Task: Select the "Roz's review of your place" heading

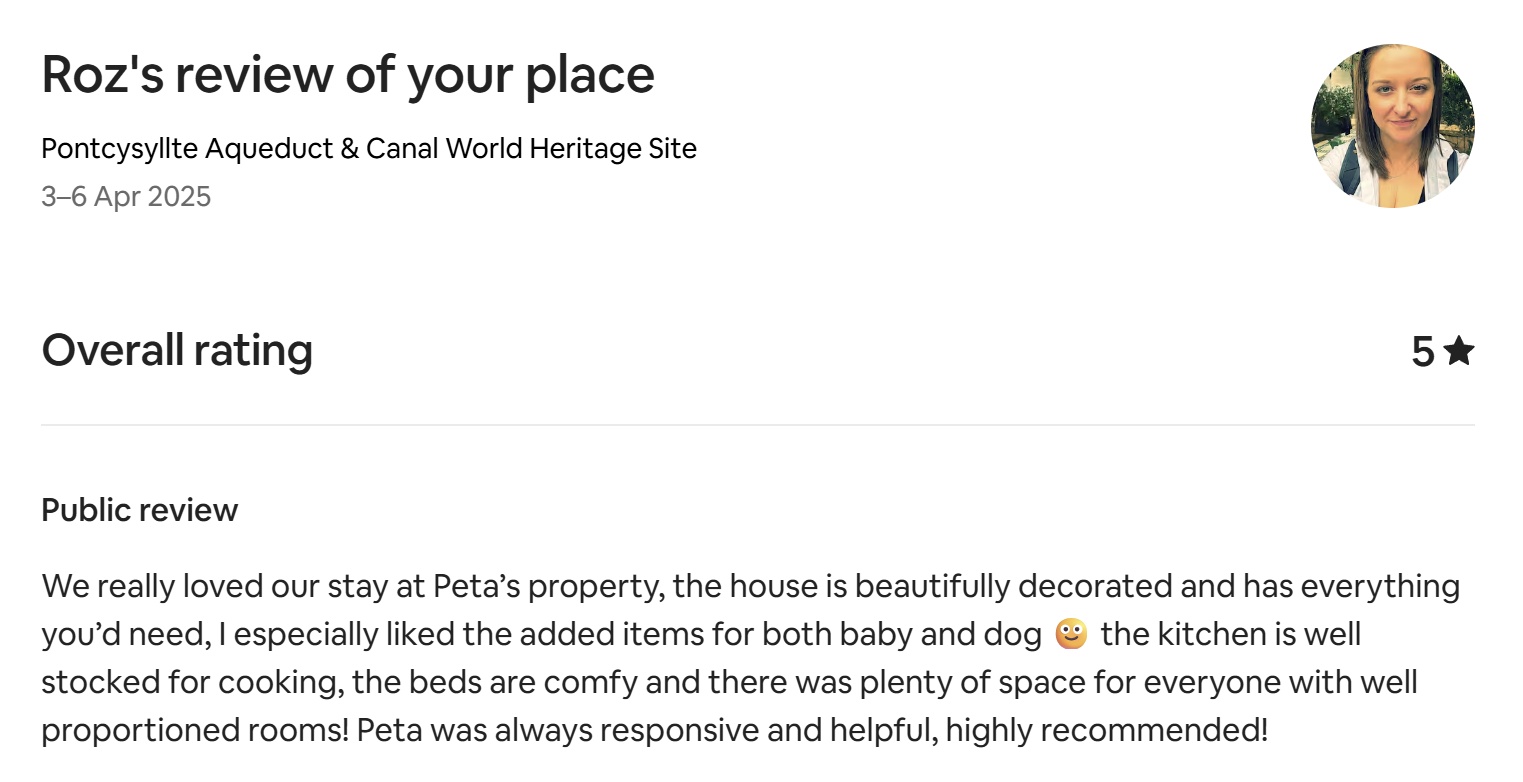Action: (348, 75)
